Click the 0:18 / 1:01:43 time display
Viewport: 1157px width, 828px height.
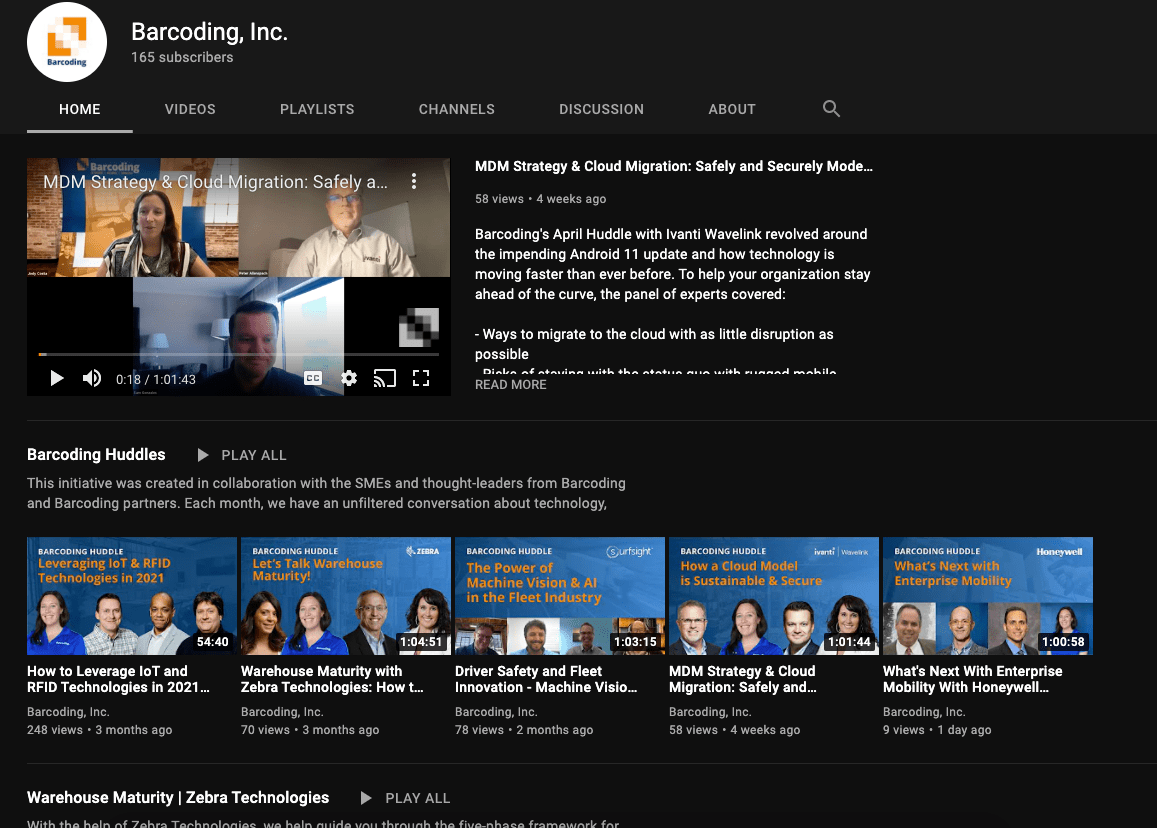pos(156,379)
